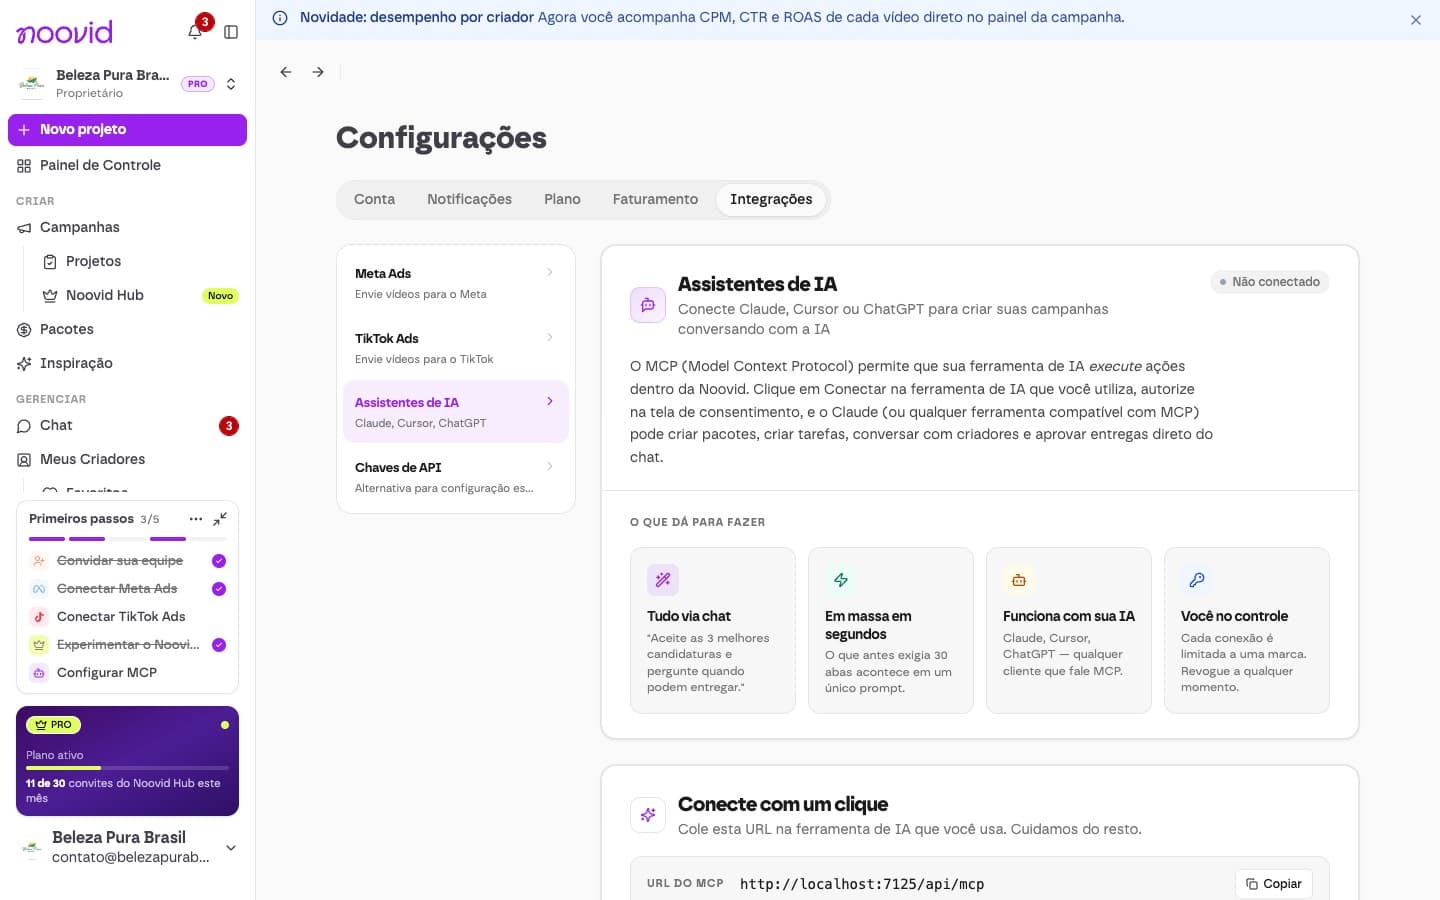Collapse the sidebar panel icon

tap(231, 32)
